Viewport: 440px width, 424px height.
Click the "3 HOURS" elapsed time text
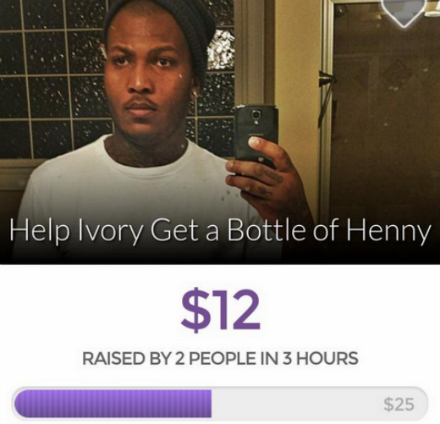point(321,358)
